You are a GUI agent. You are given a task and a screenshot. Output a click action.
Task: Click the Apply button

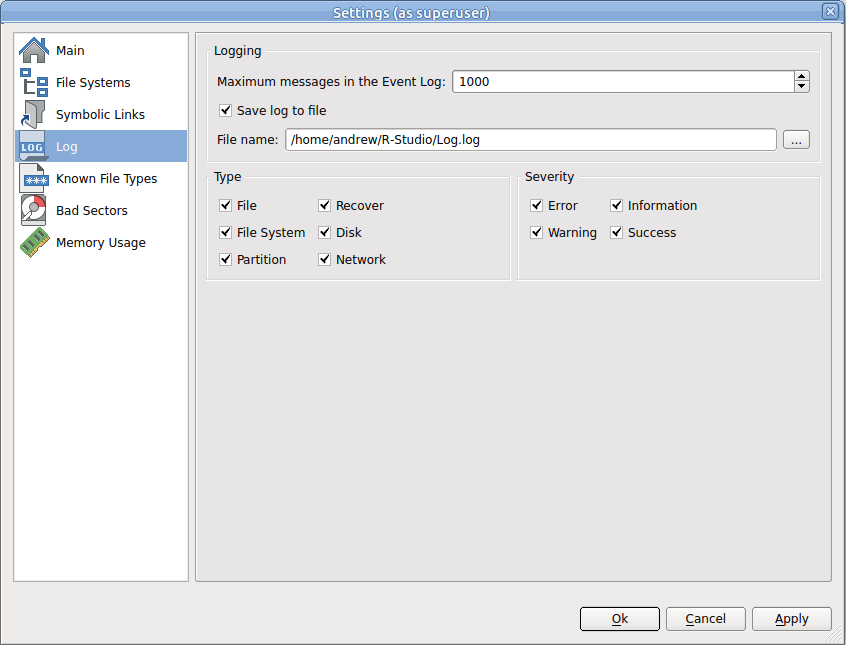tap(791, 619)
